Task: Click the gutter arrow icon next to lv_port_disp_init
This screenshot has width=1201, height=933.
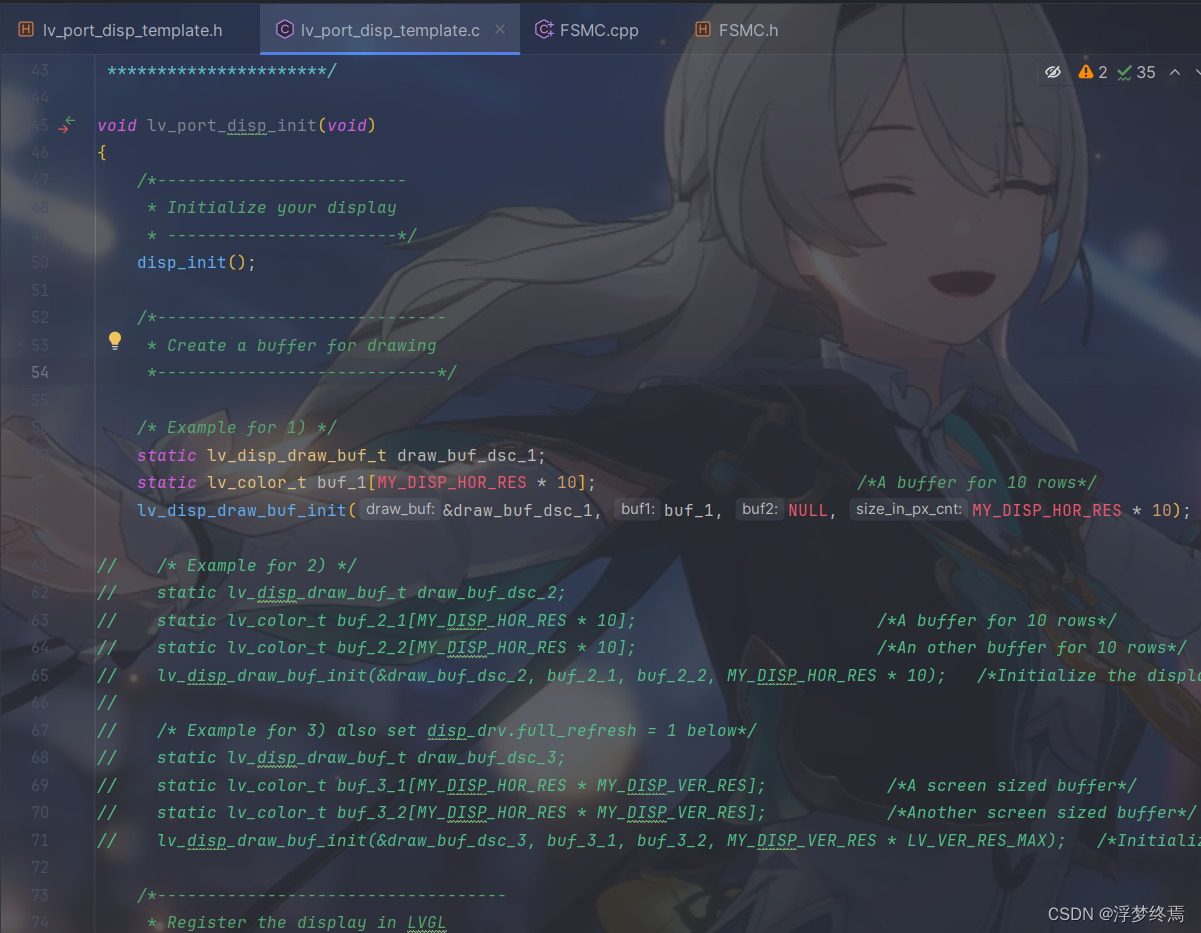Action: click(66, 125)
